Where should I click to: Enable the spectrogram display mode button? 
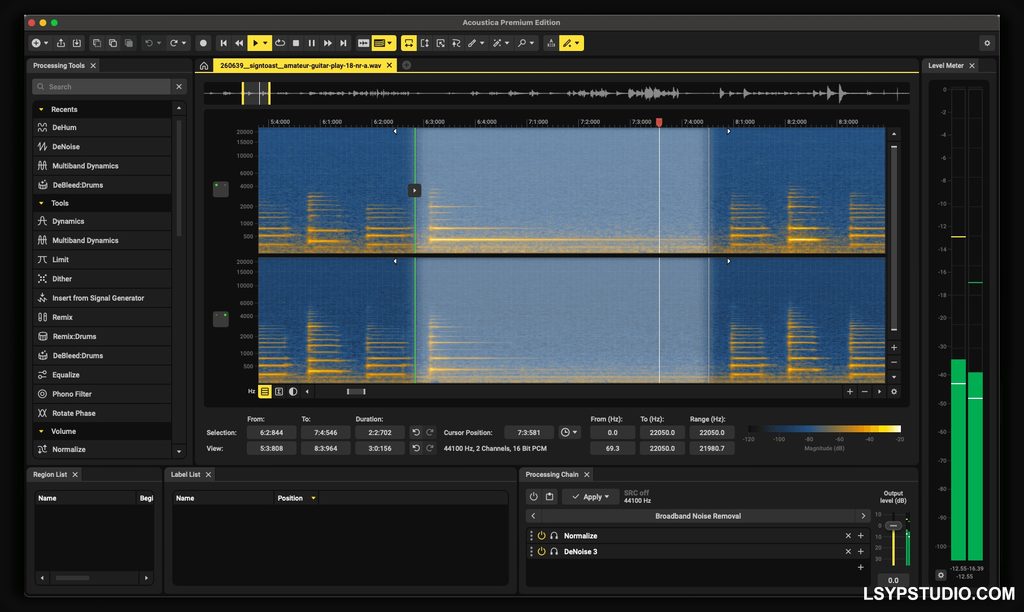pos(264,392)
